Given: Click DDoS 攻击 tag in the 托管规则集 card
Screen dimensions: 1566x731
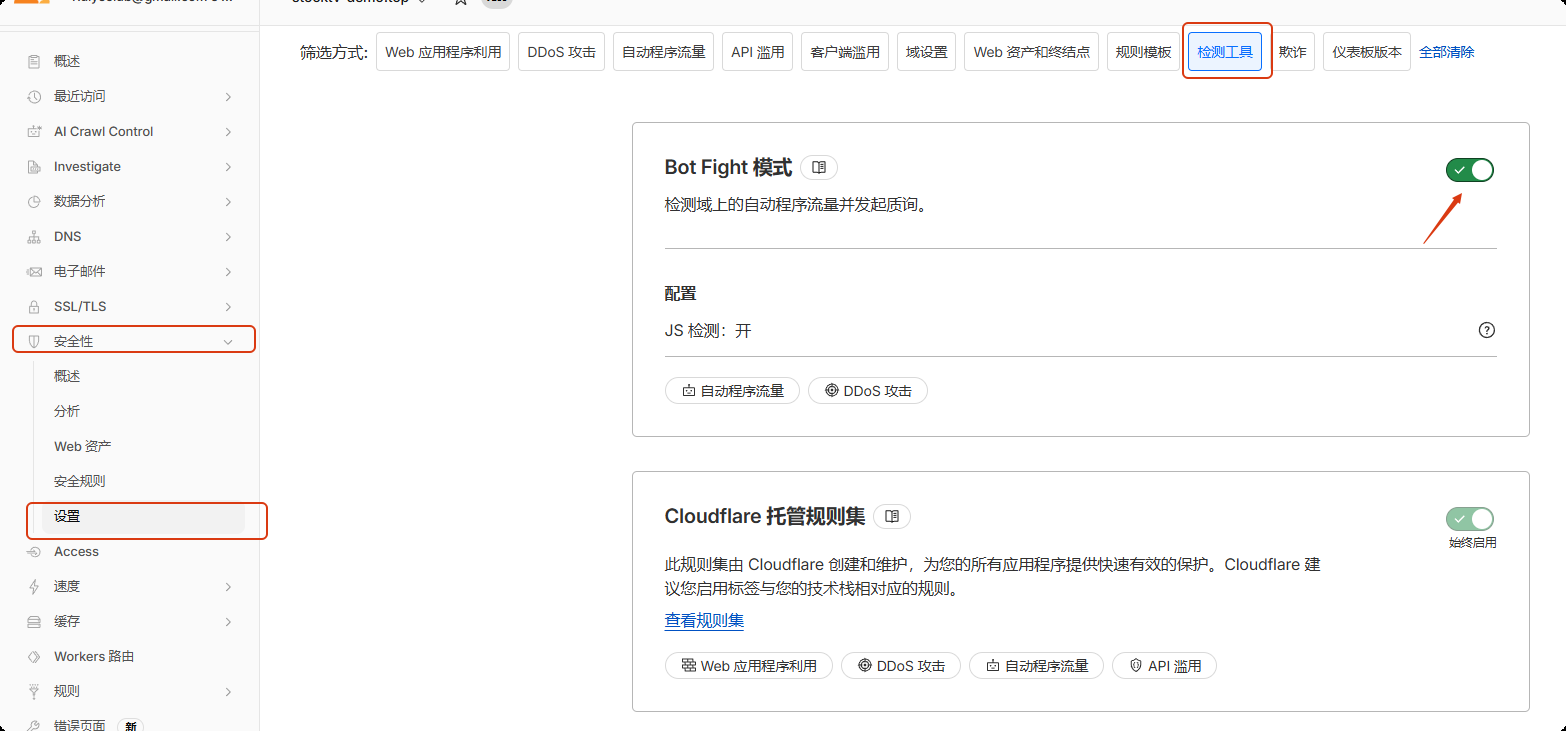Looking at the screenshot, I should click(901, 666).
